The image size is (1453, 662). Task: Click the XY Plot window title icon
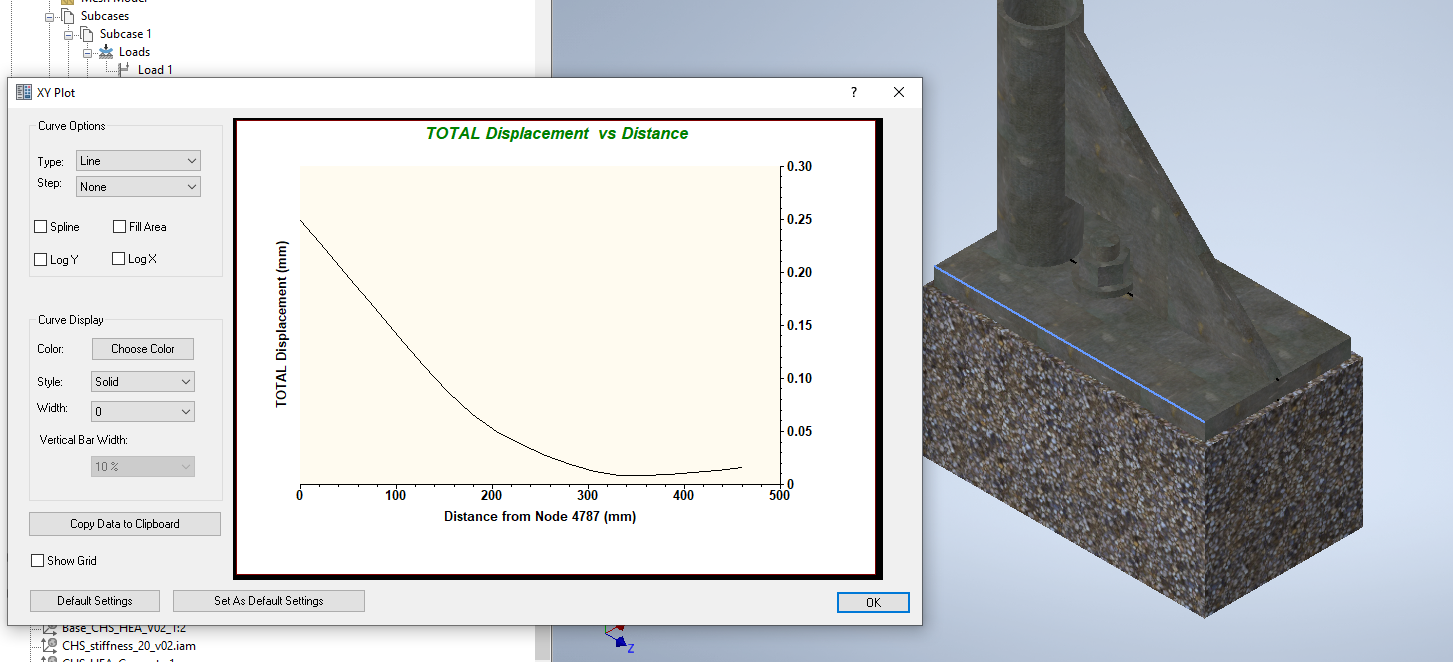24,92
